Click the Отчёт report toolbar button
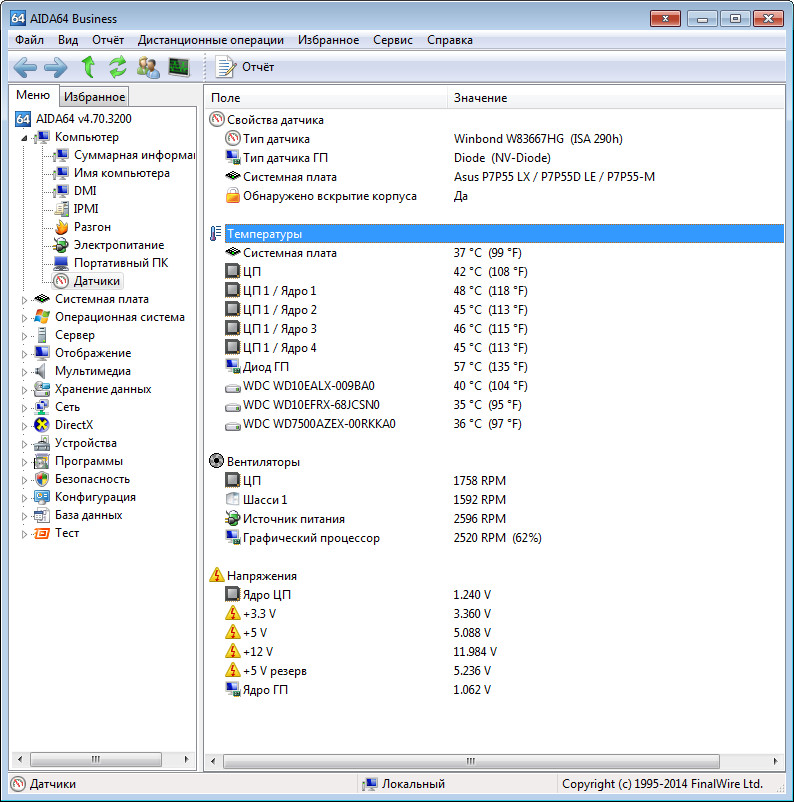The height and width of the screenshot is (802, 794). 245,67
